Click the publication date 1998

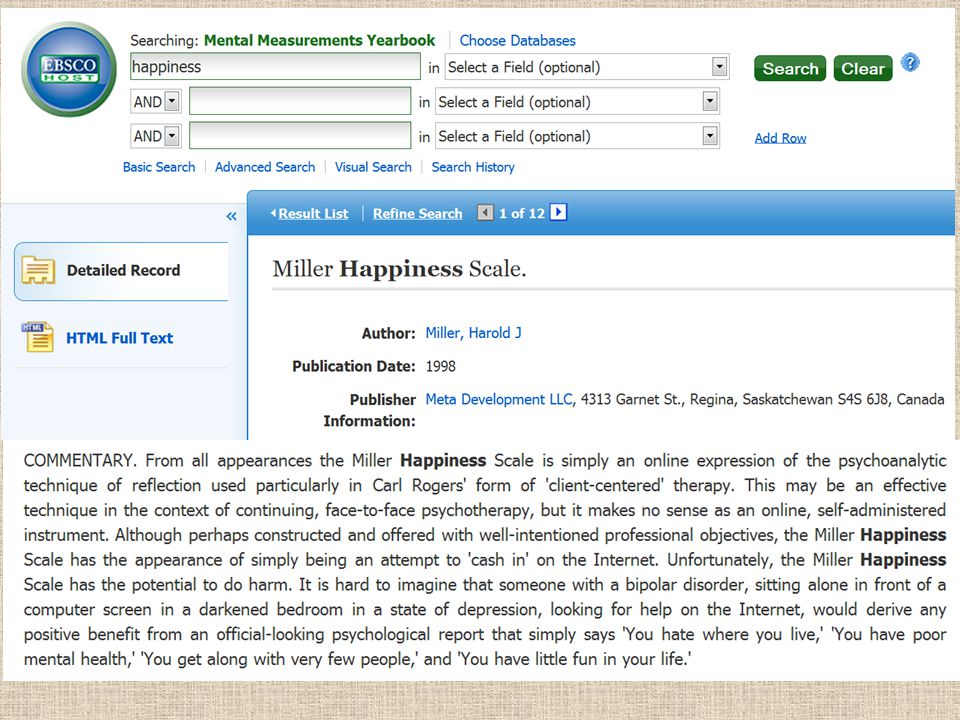point(441,366)
